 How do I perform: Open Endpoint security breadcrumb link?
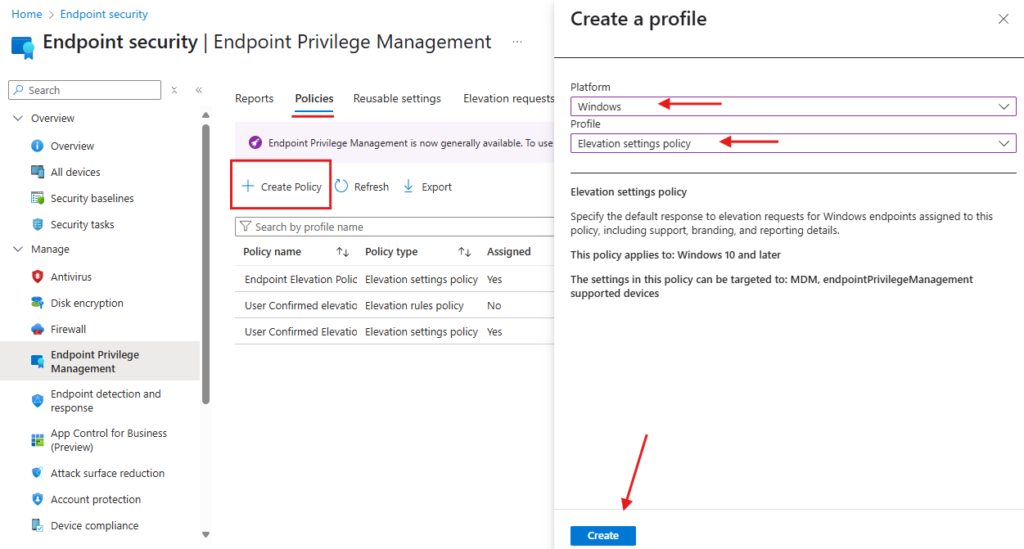pyautogui.click(x=104, y=14)
